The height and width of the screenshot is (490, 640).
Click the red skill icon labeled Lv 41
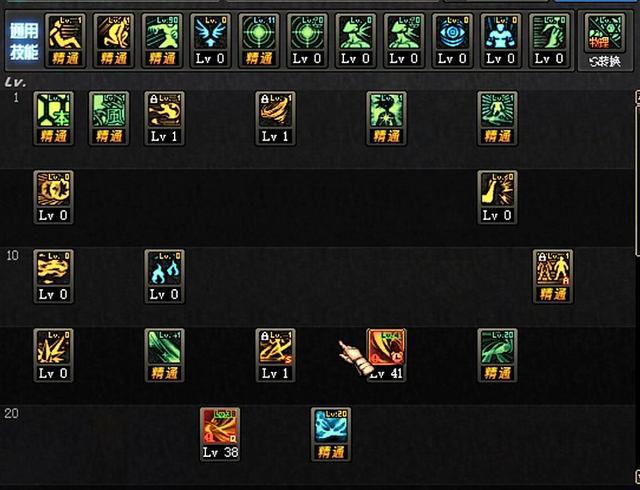(387, 355)
